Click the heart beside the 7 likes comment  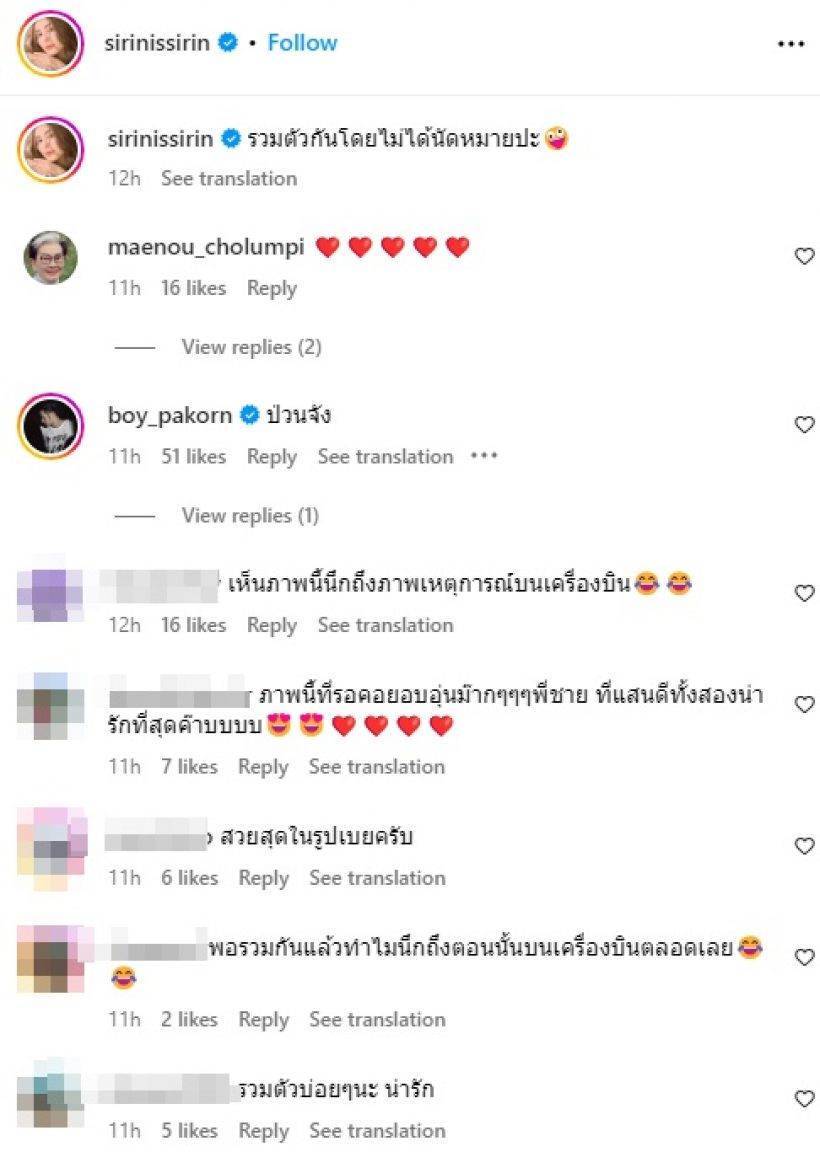click(804, 704)
